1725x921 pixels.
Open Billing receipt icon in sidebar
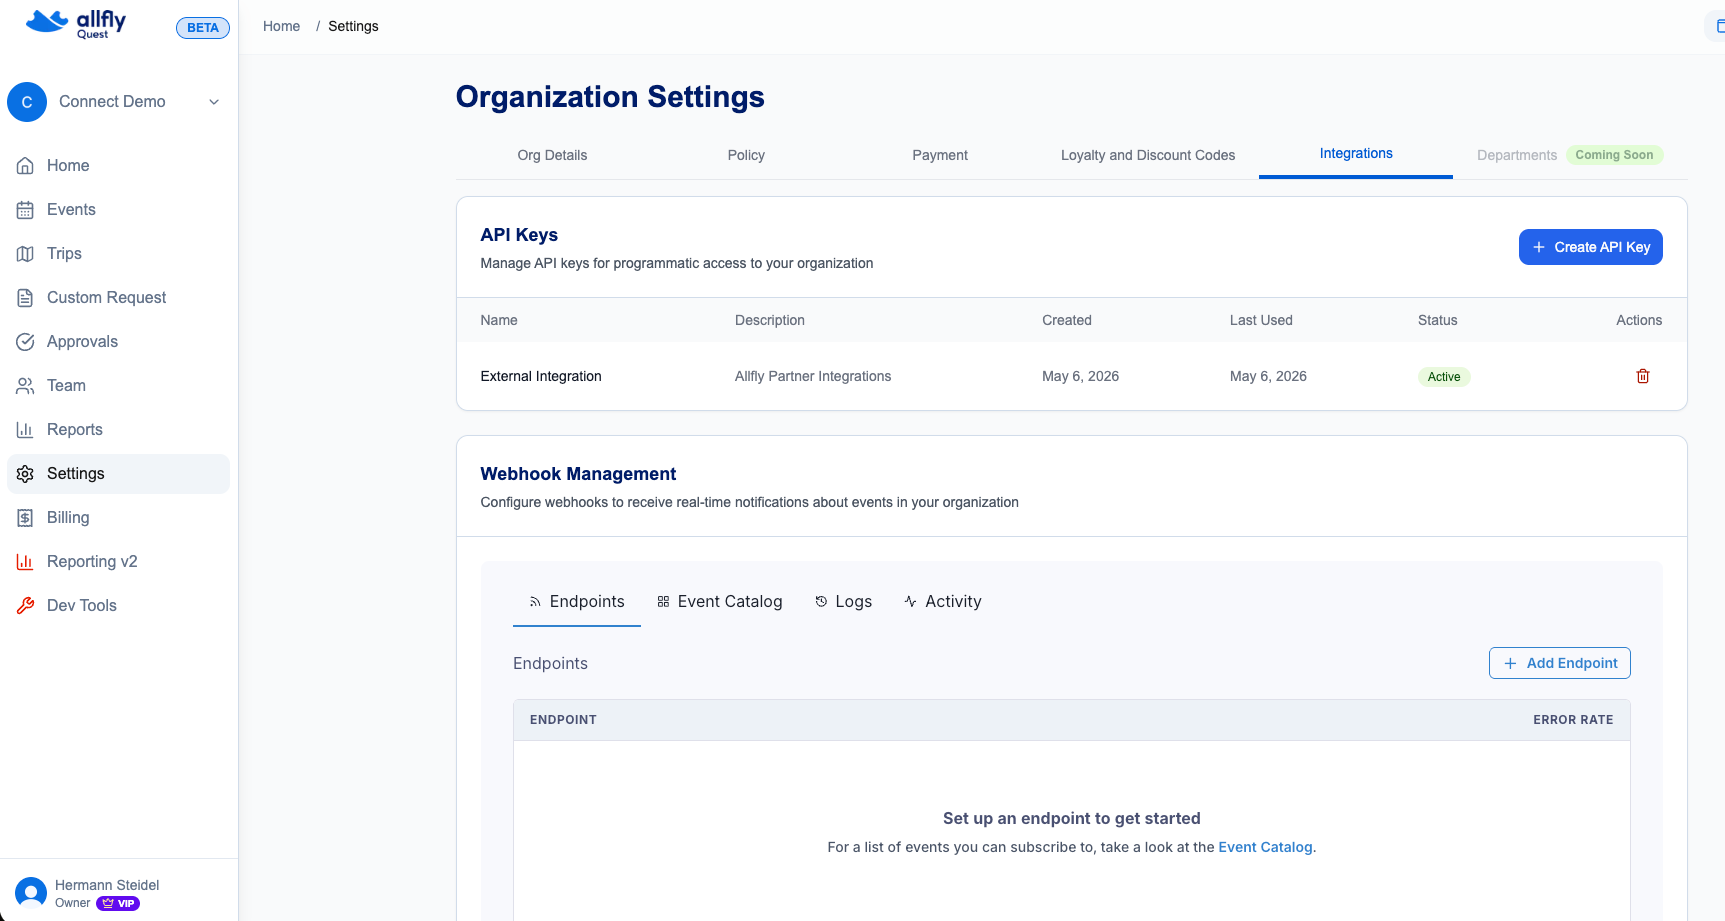click(26, 518)
